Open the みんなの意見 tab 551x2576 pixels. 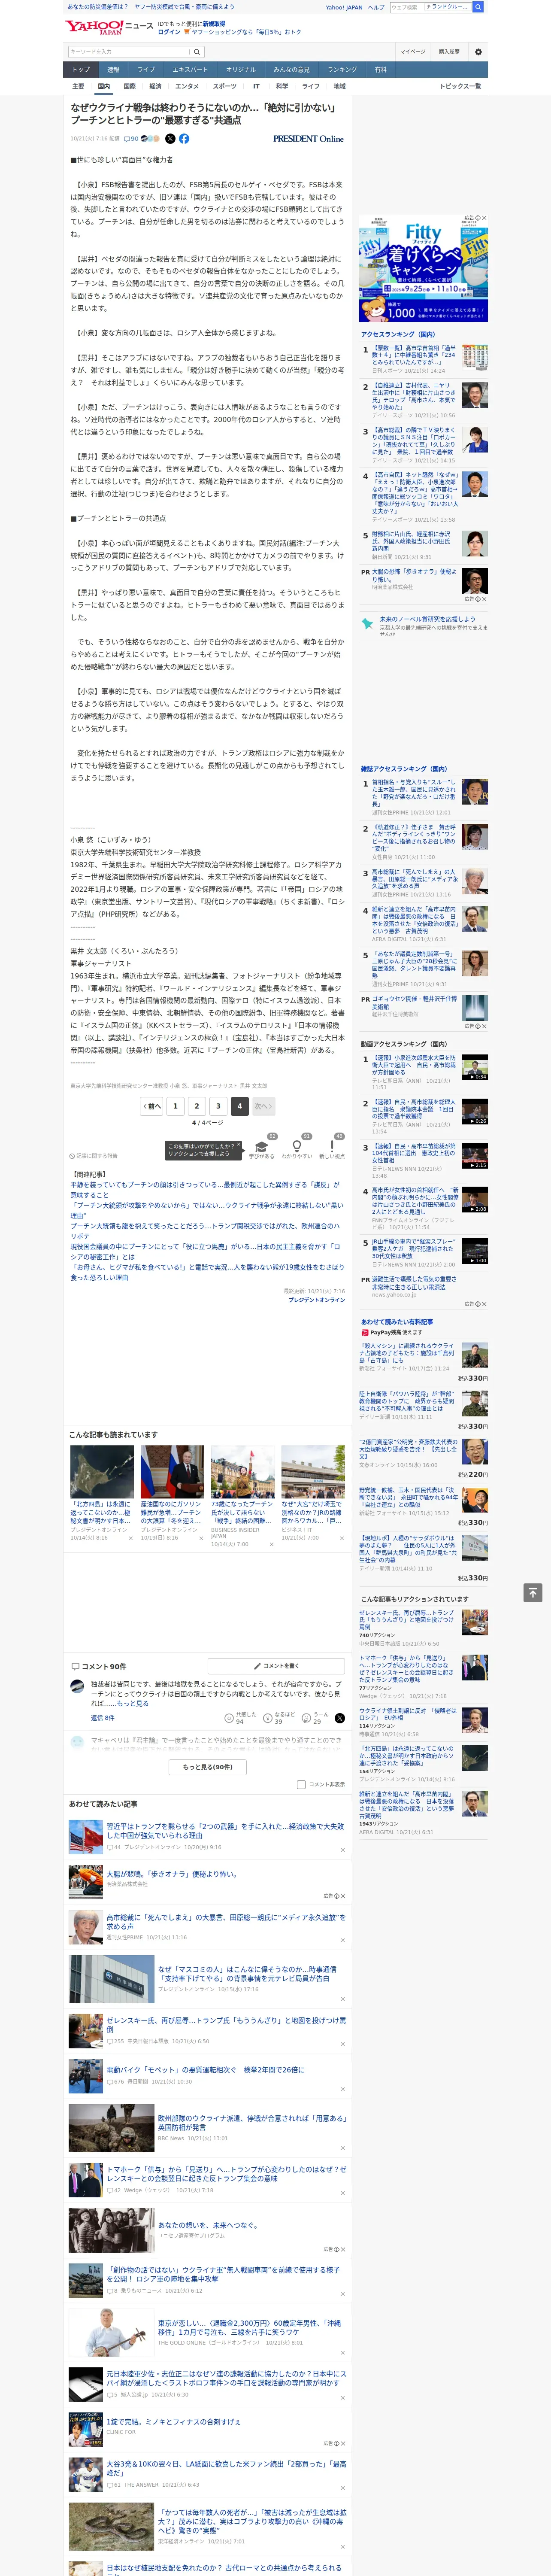tap(291, 70)
